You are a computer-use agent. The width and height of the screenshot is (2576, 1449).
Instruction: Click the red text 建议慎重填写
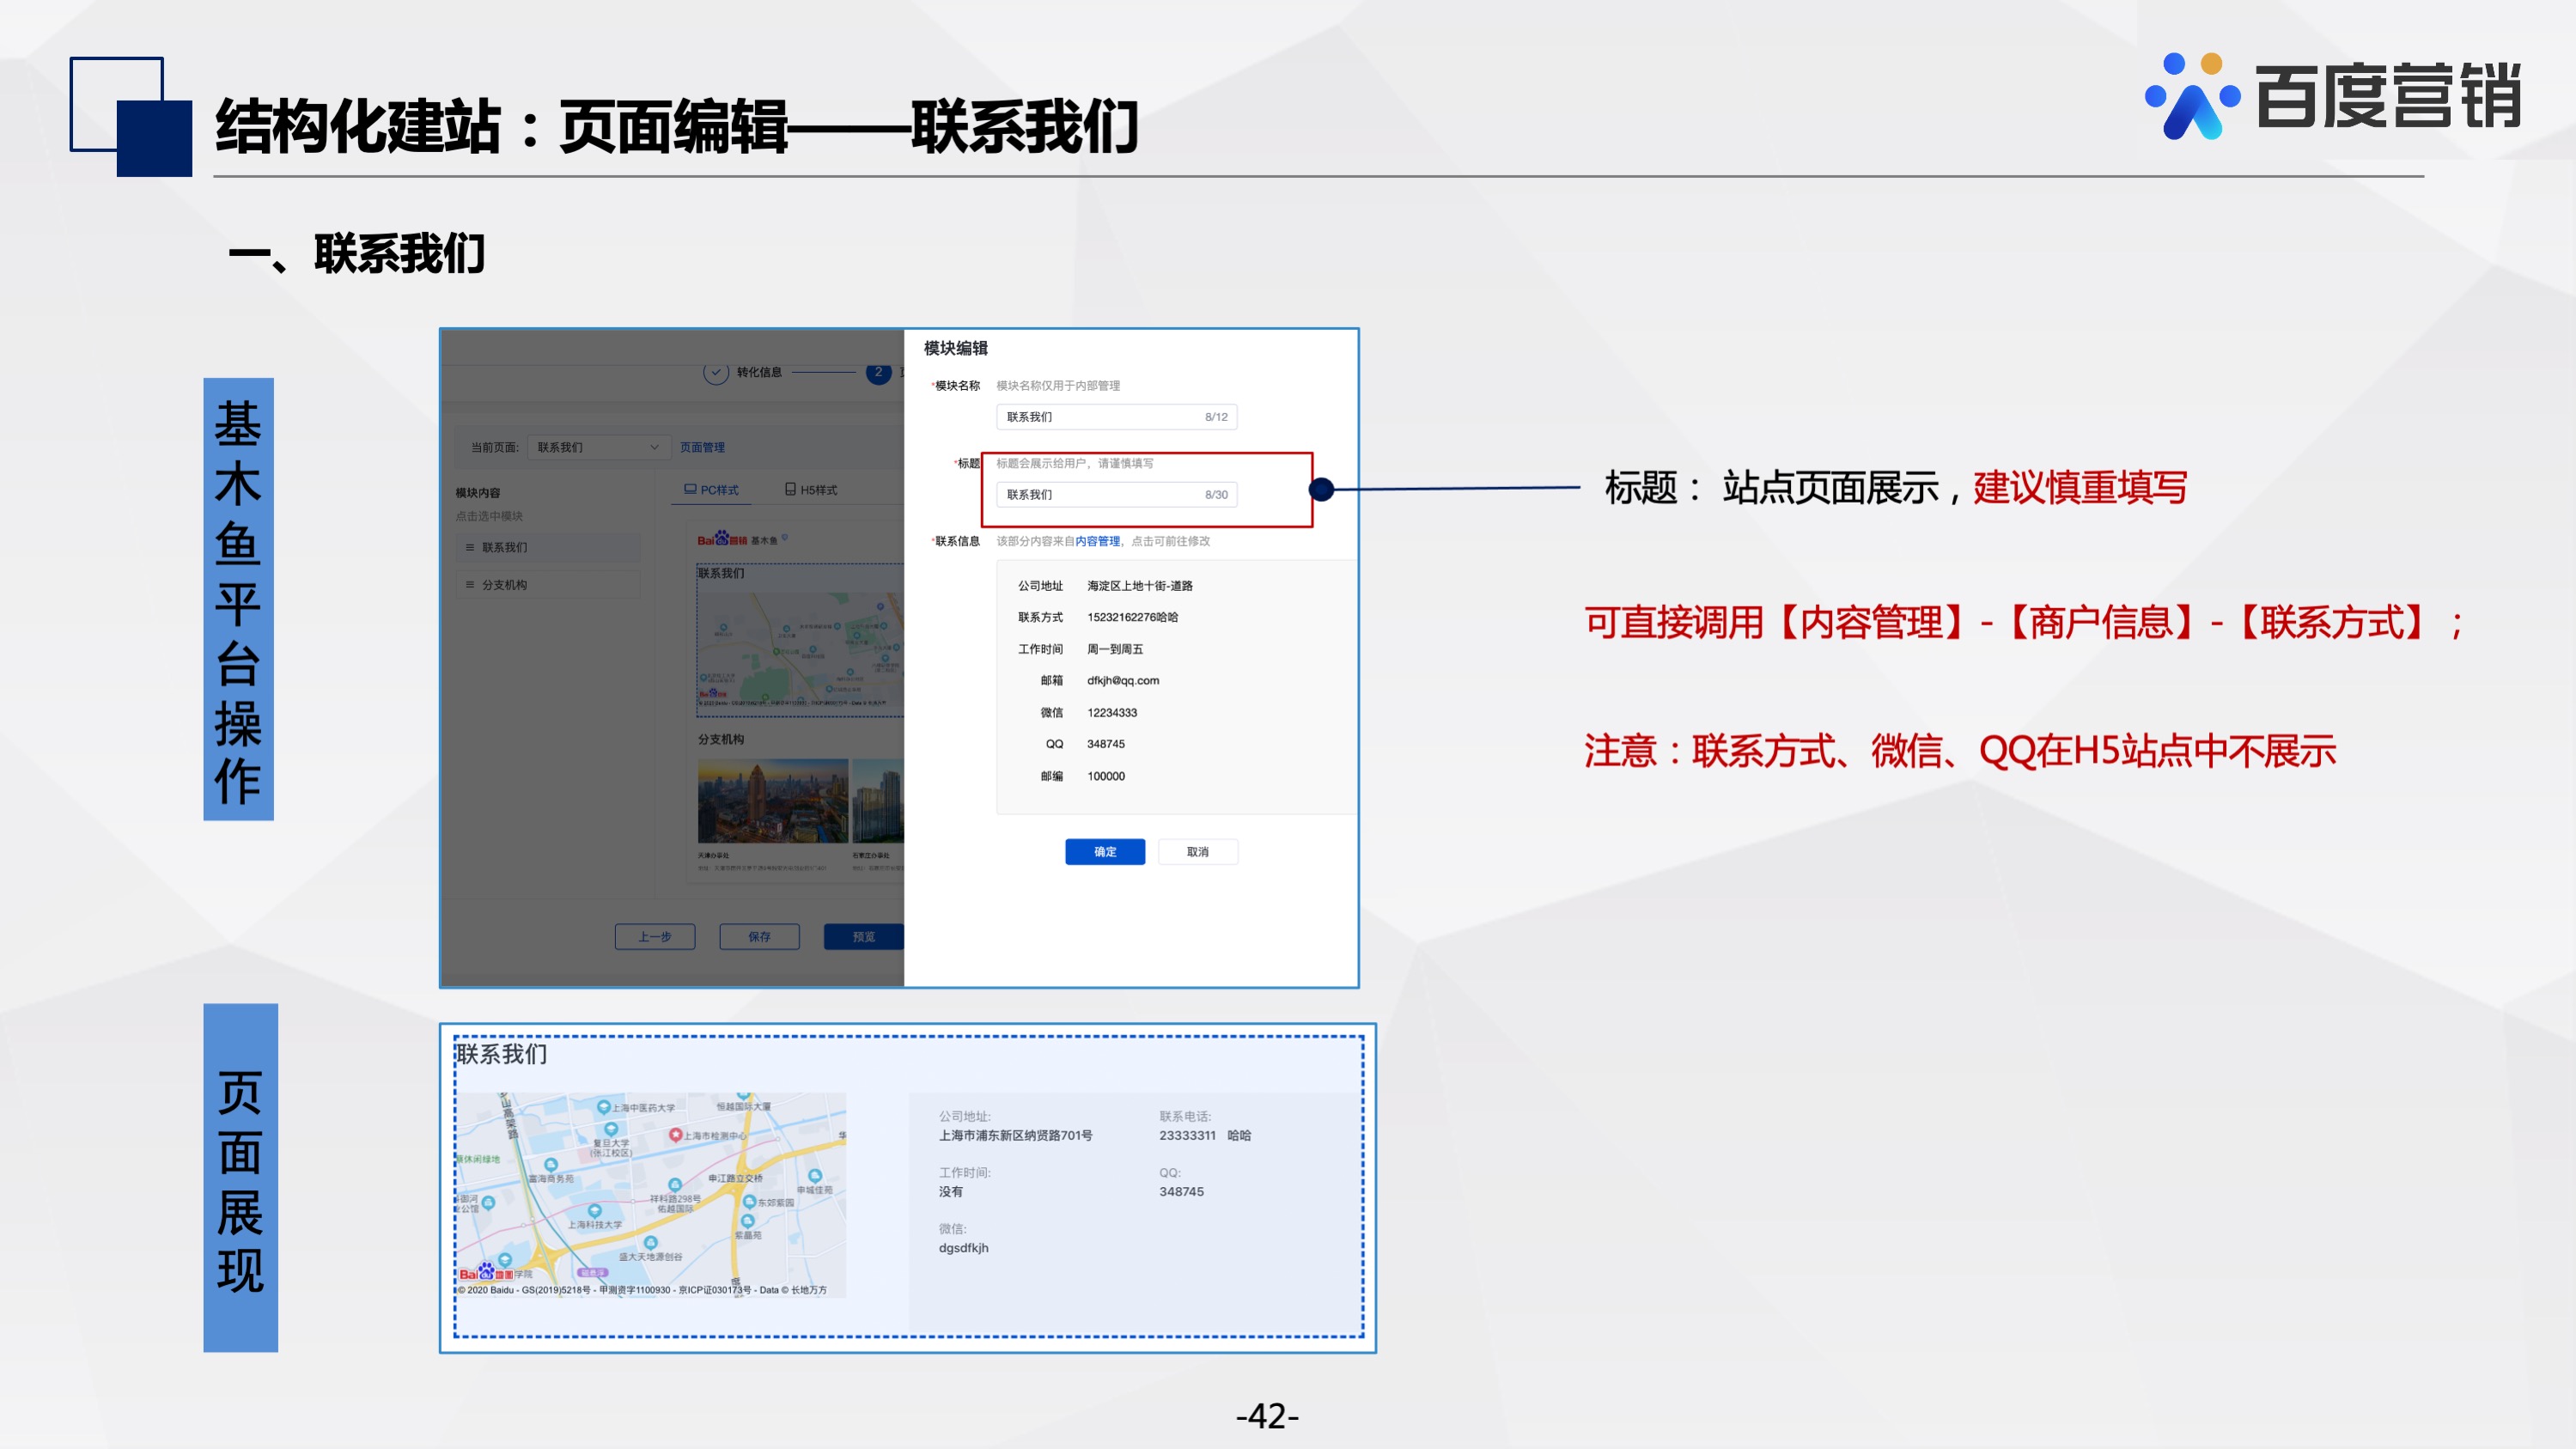[2080, 488]
